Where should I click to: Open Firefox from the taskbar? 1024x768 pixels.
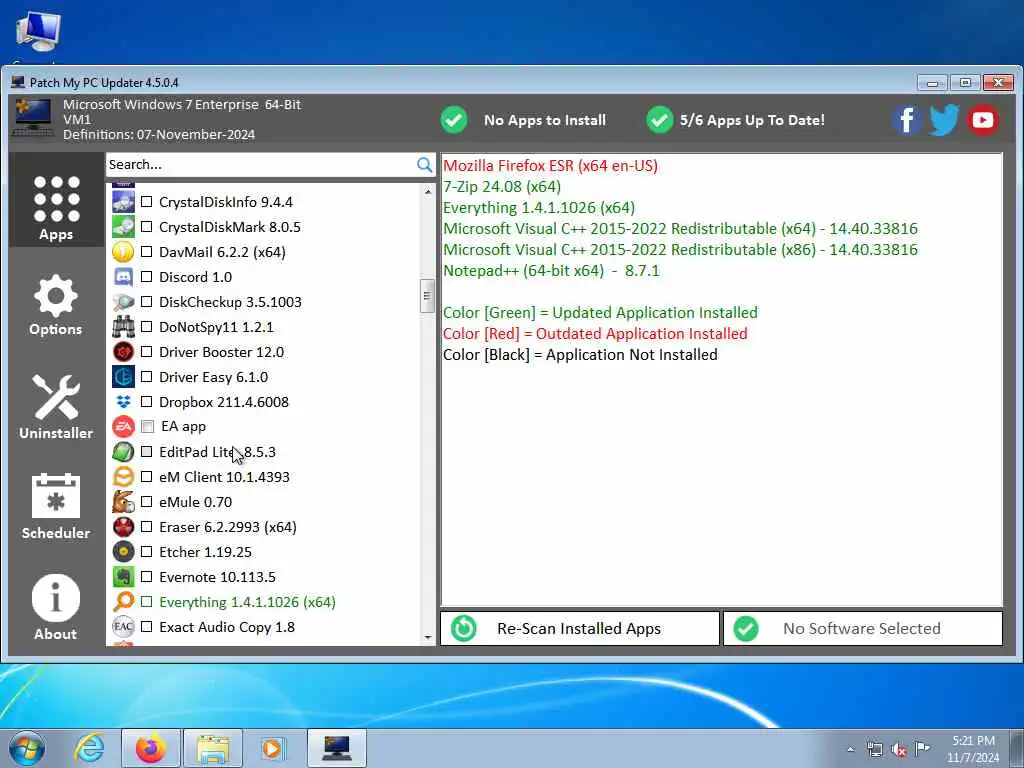click(x=151, y=748)
